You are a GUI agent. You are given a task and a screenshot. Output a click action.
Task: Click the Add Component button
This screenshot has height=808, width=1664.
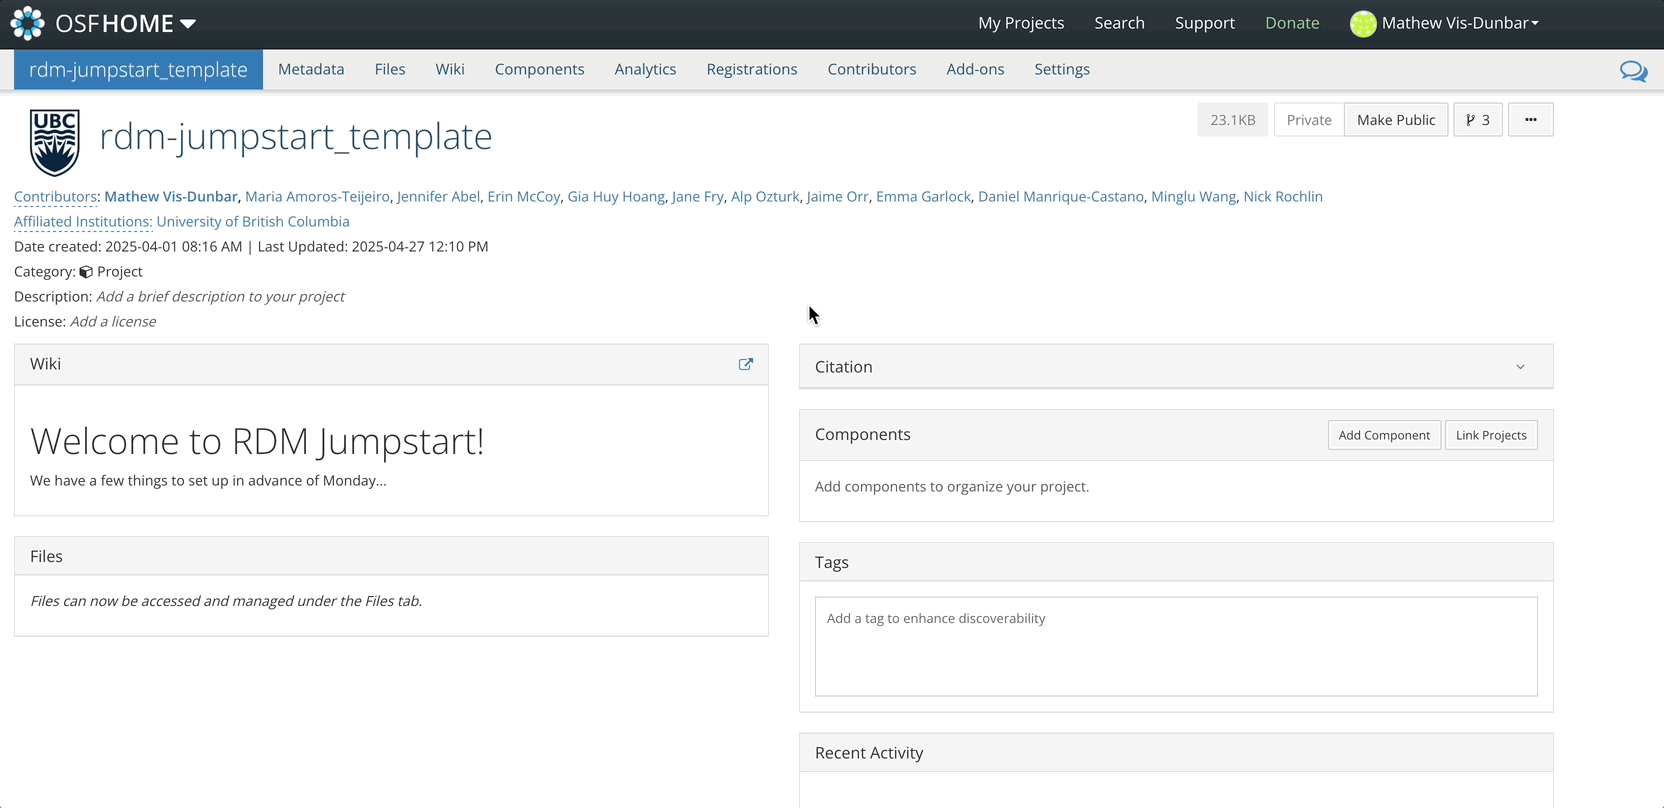point(1383,435)
